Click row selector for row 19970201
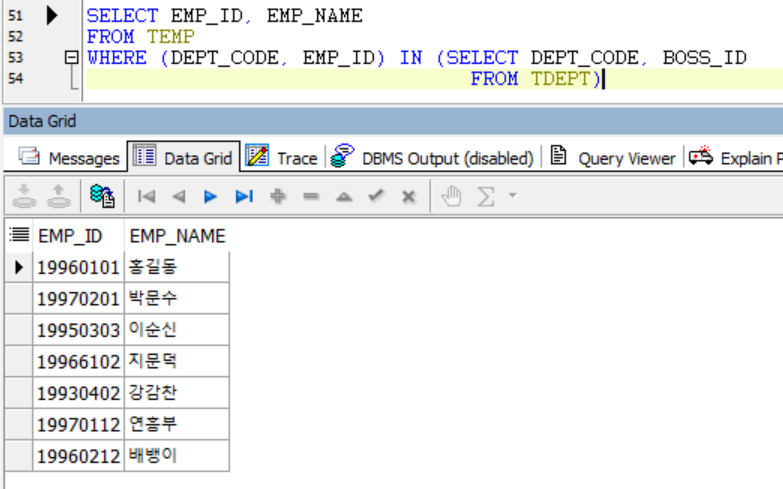Viewport: 783px width, 489px height. (19, 299)
